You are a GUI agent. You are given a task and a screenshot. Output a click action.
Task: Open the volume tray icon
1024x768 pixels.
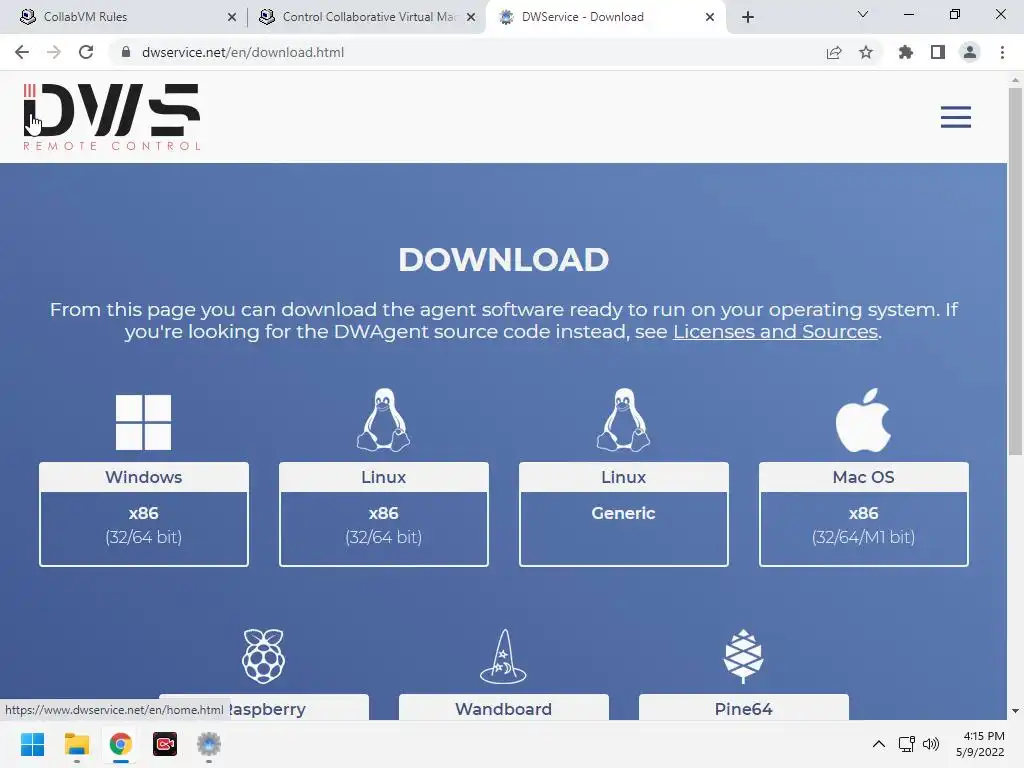[931, 744]
